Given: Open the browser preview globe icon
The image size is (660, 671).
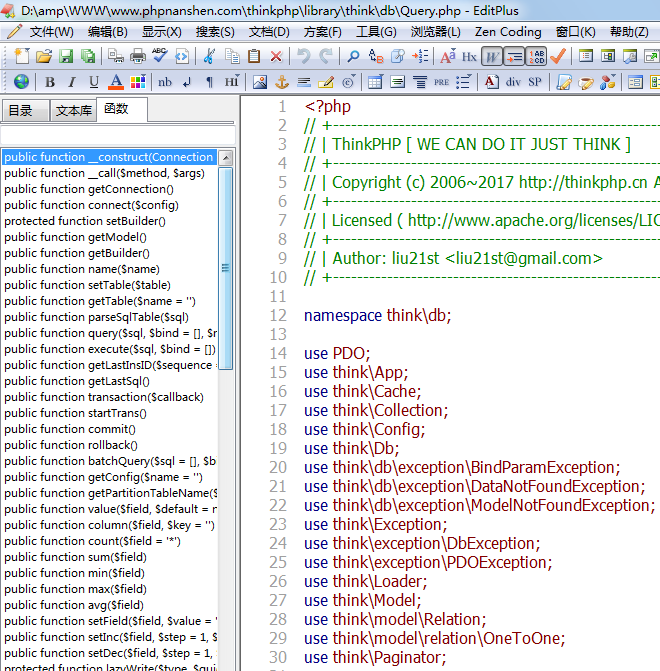Looking at the screenshot, I should click(x=21, y=81).
